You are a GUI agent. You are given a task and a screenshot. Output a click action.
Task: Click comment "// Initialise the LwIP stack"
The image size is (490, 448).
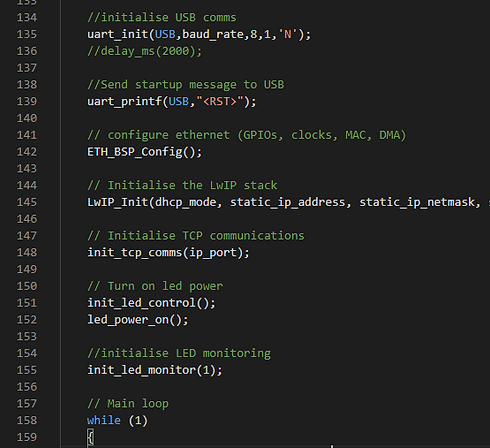coord(182,185)
